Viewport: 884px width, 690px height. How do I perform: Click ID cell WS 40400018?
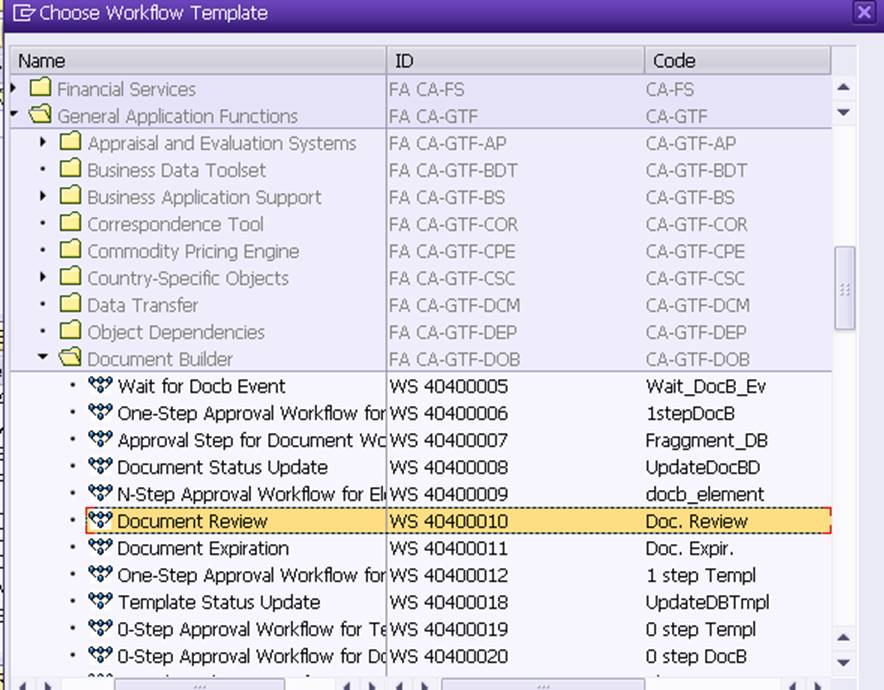click(x=449, y=603)
